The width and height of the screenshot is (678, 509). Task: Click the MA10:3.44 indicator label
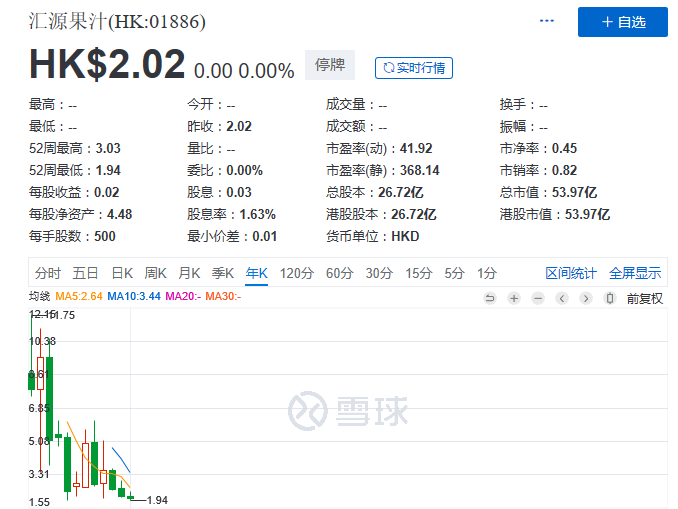click(x=134, y=296)
